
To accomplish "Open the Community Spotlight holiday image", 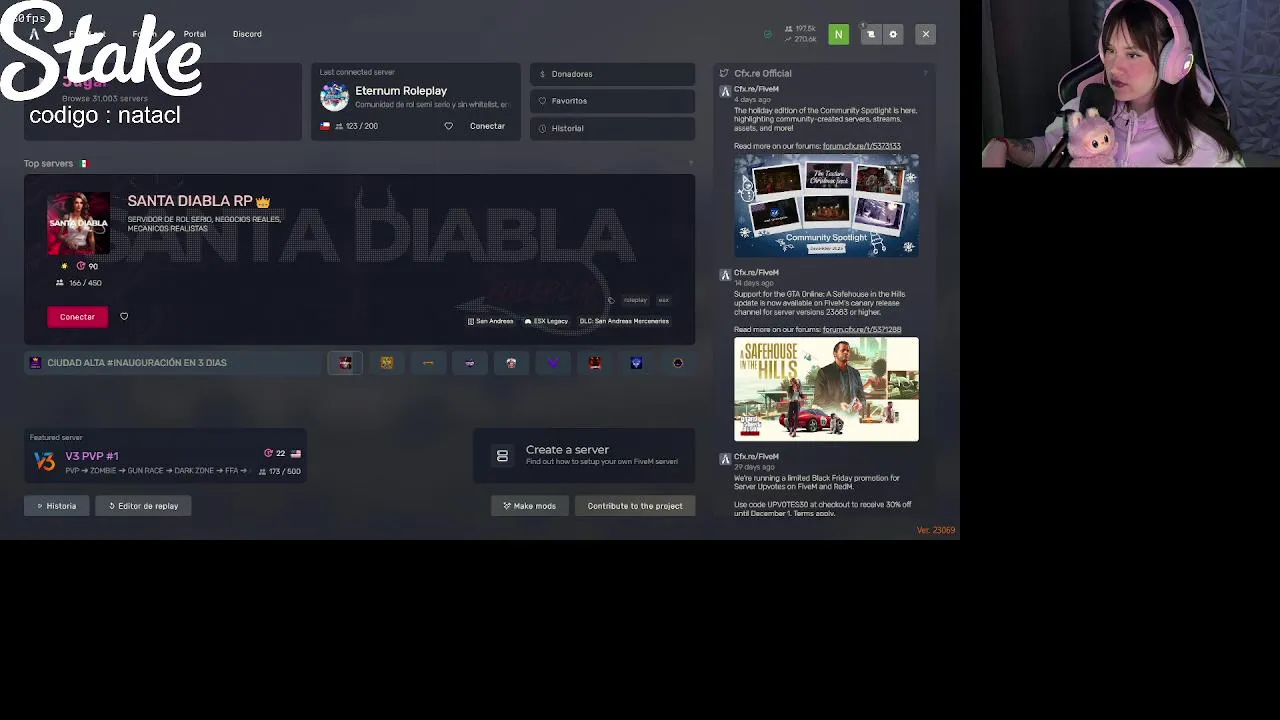I will pyautogui.click(x=826, y=205).
